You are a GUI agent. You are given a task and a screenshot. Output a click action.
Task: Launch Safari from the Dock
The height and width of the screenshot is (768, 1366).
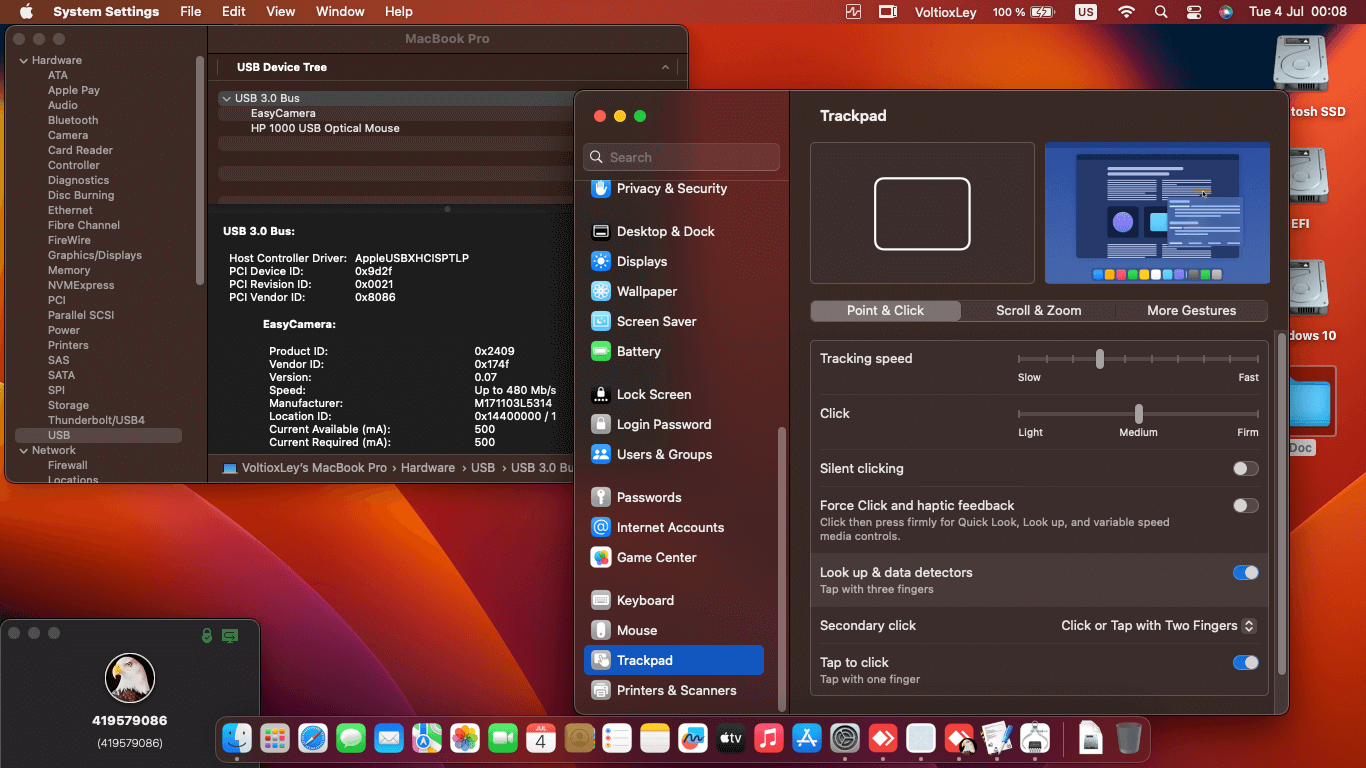313,739
